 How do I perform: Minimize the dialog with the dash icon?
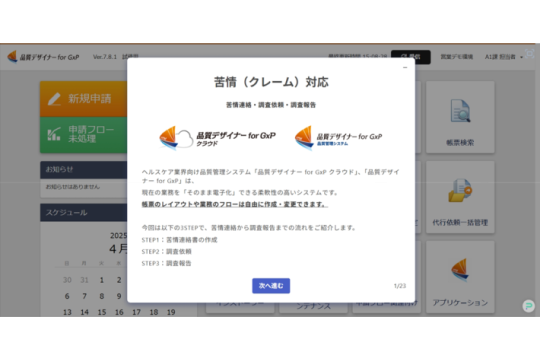405,68
